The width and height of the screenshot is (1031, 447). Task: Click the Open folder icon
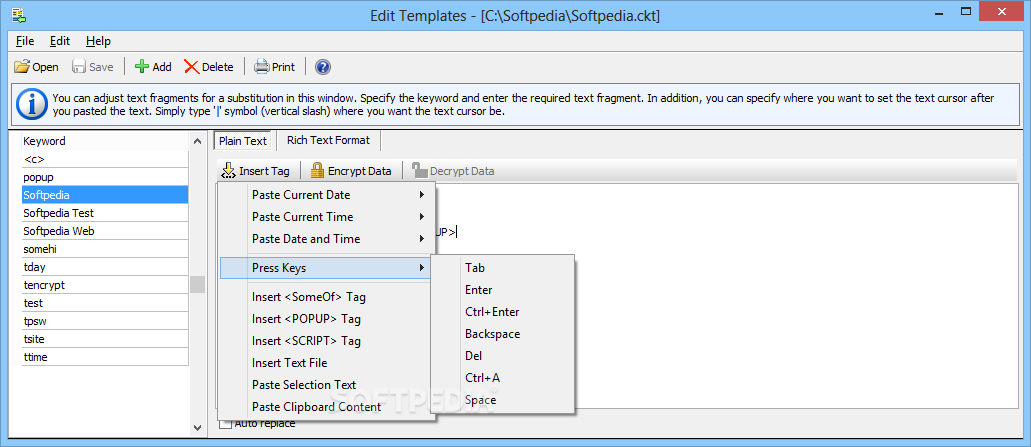point(21,67)
